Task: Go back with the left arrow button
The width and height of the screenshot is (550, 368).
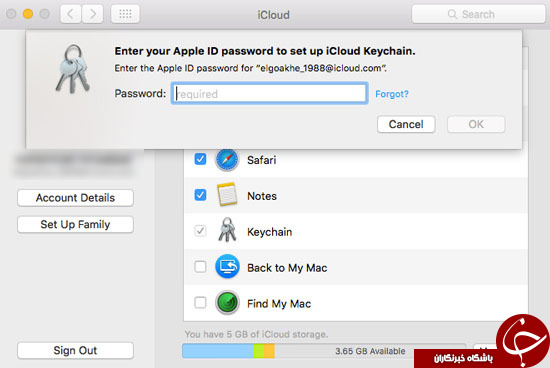Action: 71,14
